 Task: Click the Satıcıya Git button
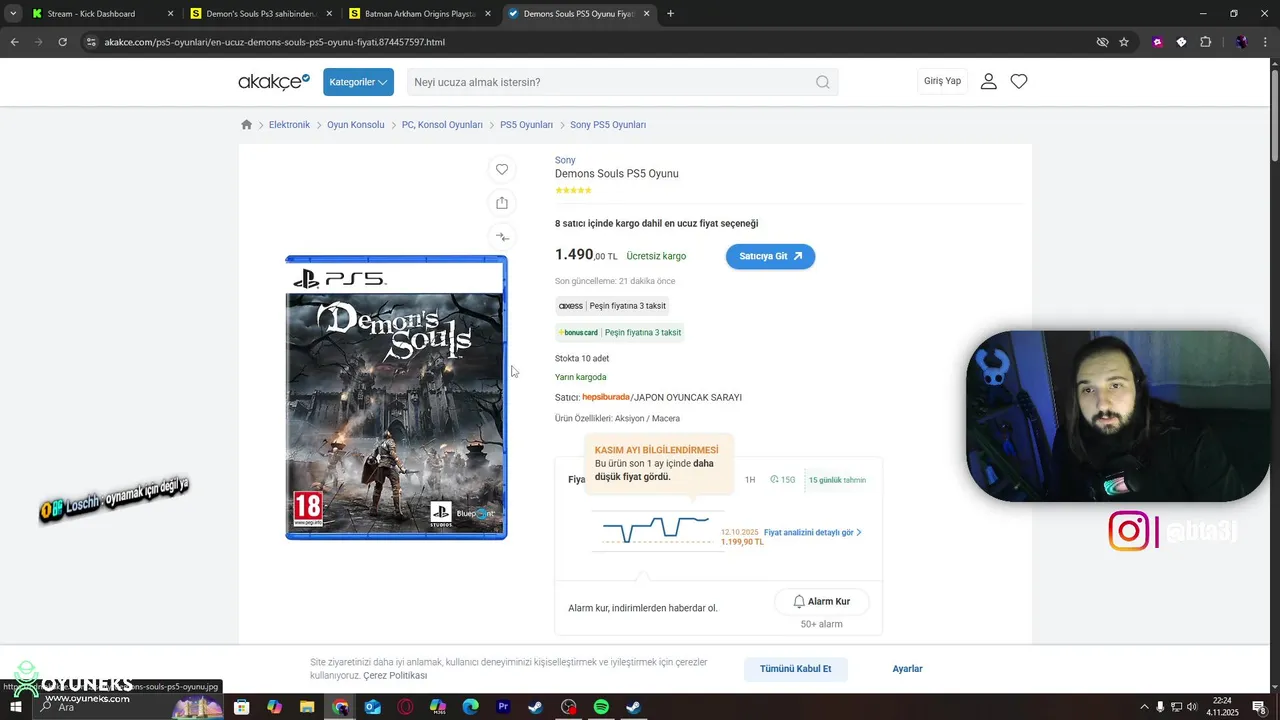pos(770,256)
